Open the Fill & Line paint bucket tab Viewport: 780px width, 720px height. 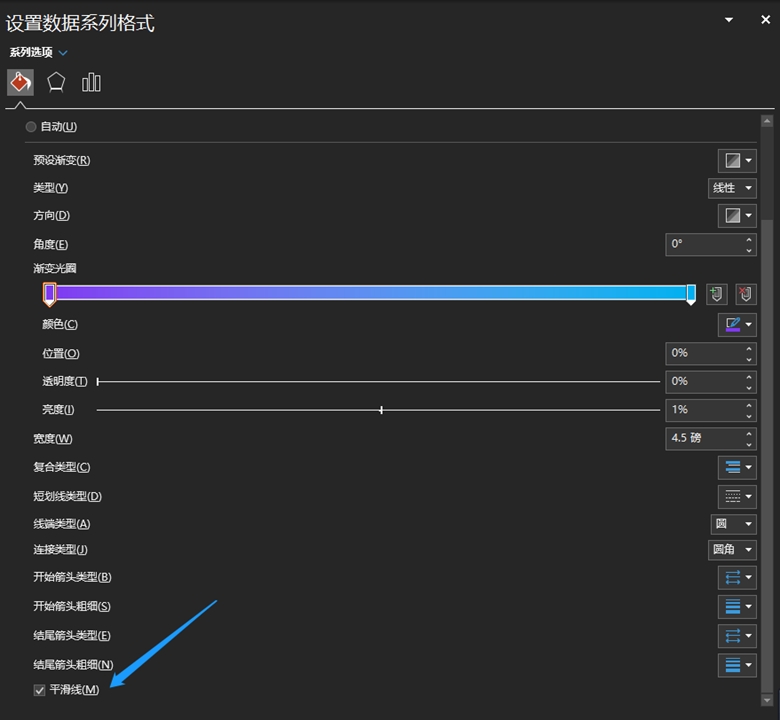click(20, 82)
